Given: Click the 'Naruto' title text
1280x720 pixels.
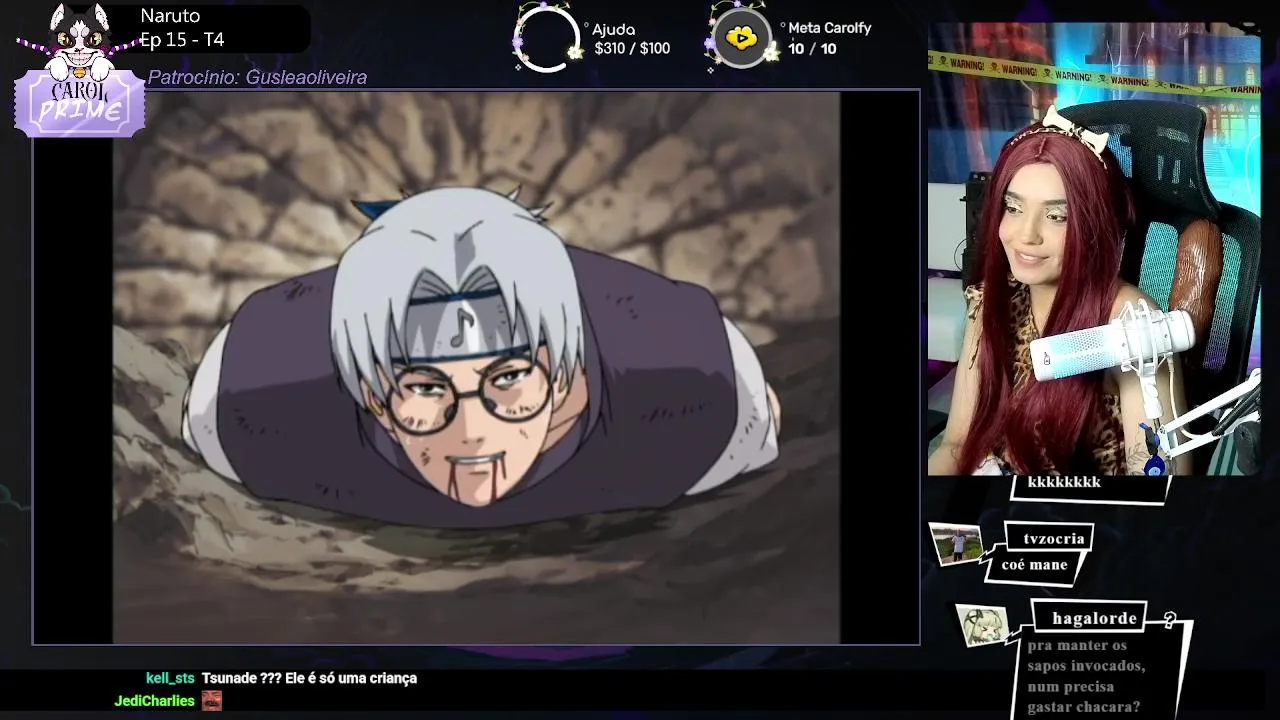Looking at the screenshot, I should click(x=170, y=16).
